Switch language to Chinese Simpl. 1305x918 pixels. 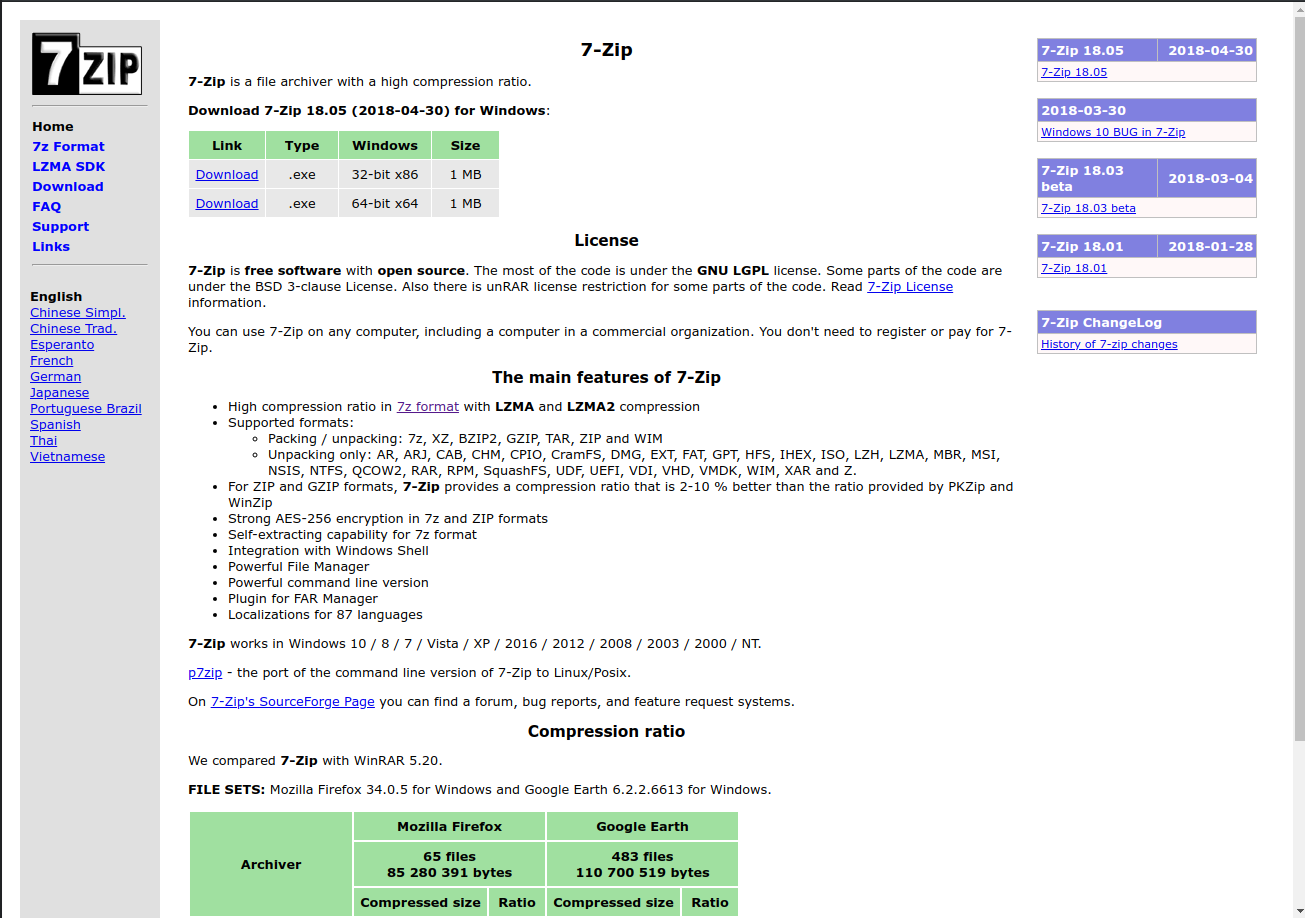78,313
